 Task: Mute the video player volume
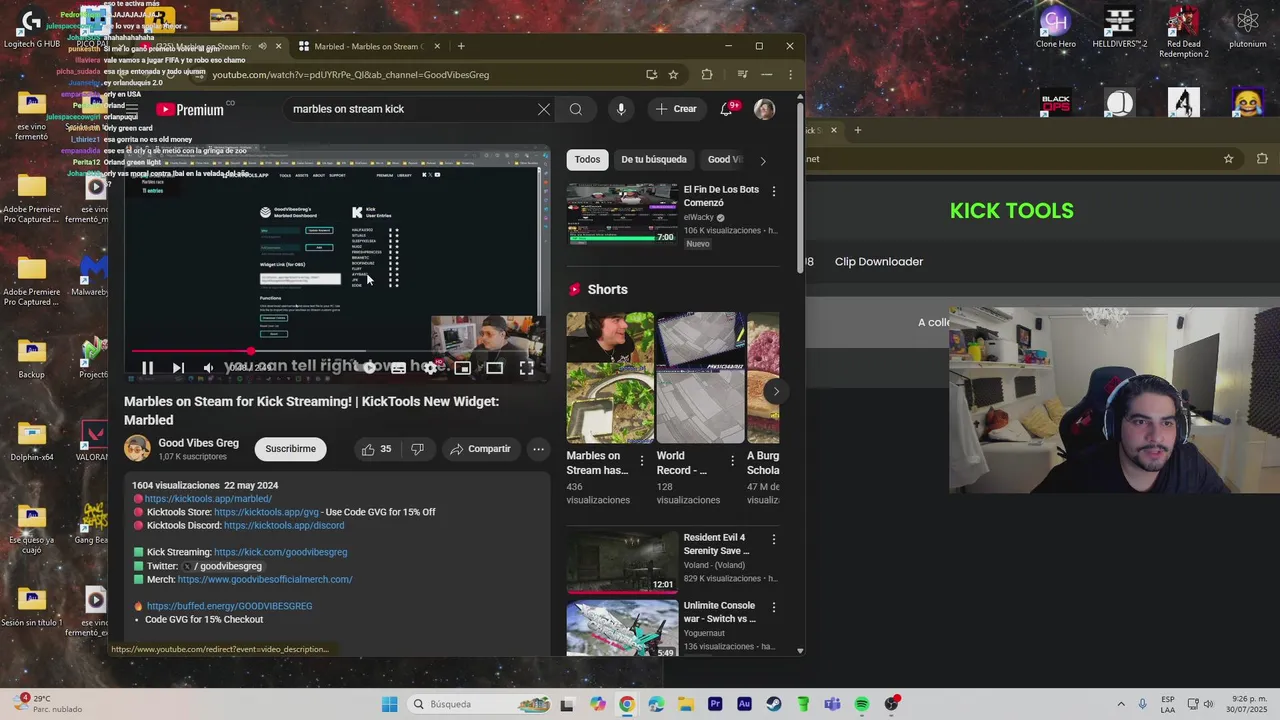pos(208,368)
